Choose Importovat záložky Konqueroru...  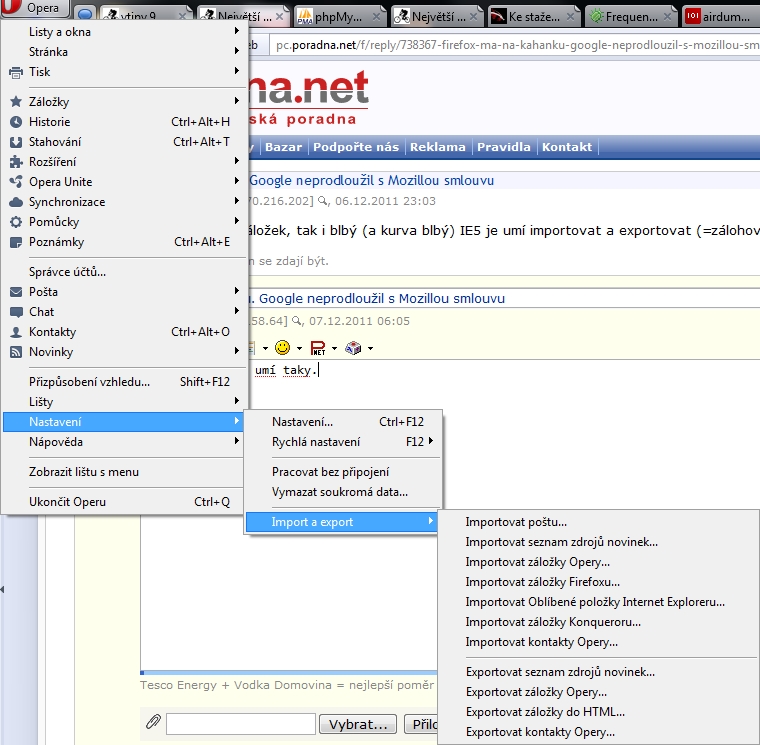[x=599, y=622]
